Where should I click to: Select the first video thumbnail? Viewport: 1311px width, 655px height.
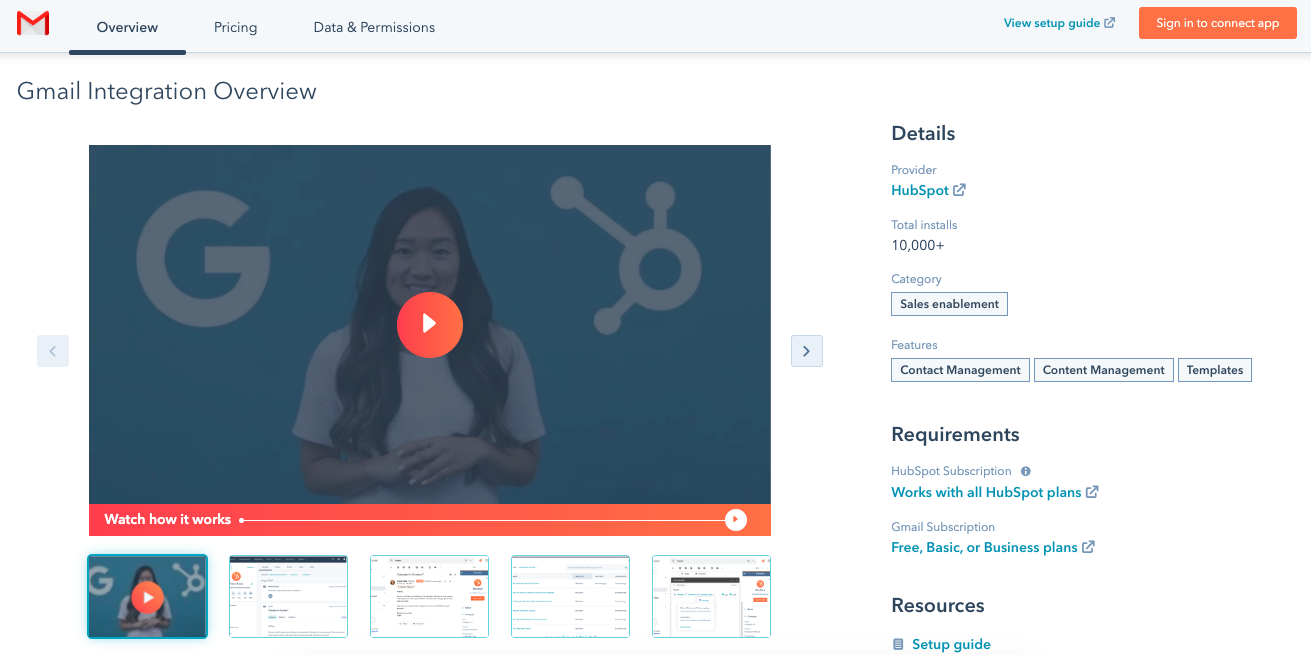[x=148, y=597]
